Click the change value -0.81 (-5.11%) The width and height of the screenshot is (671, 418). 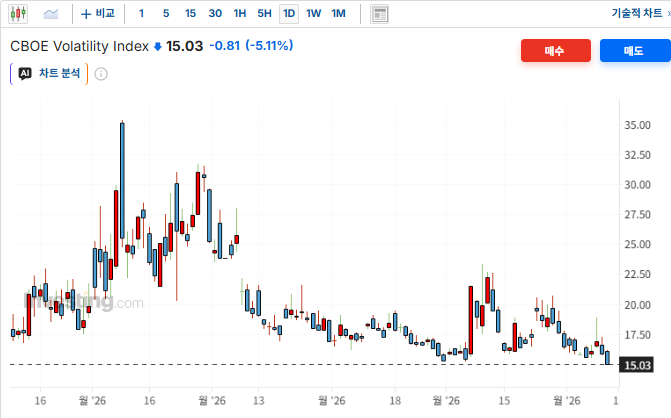click(x=251, y=45)
